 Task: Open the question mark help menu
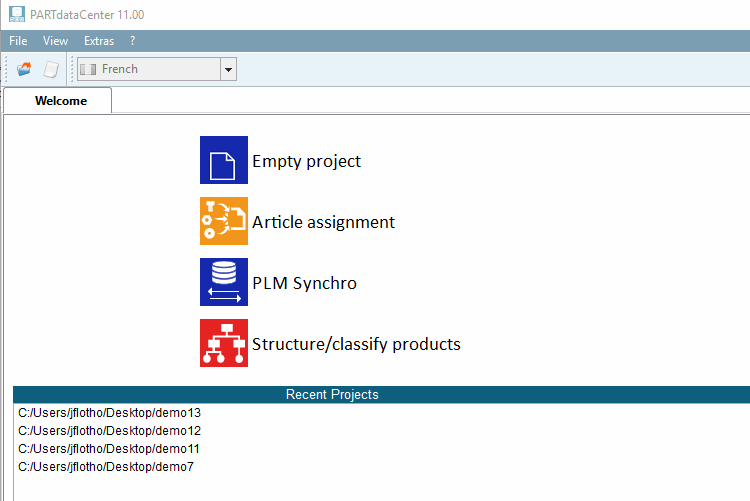click(133, 41)
